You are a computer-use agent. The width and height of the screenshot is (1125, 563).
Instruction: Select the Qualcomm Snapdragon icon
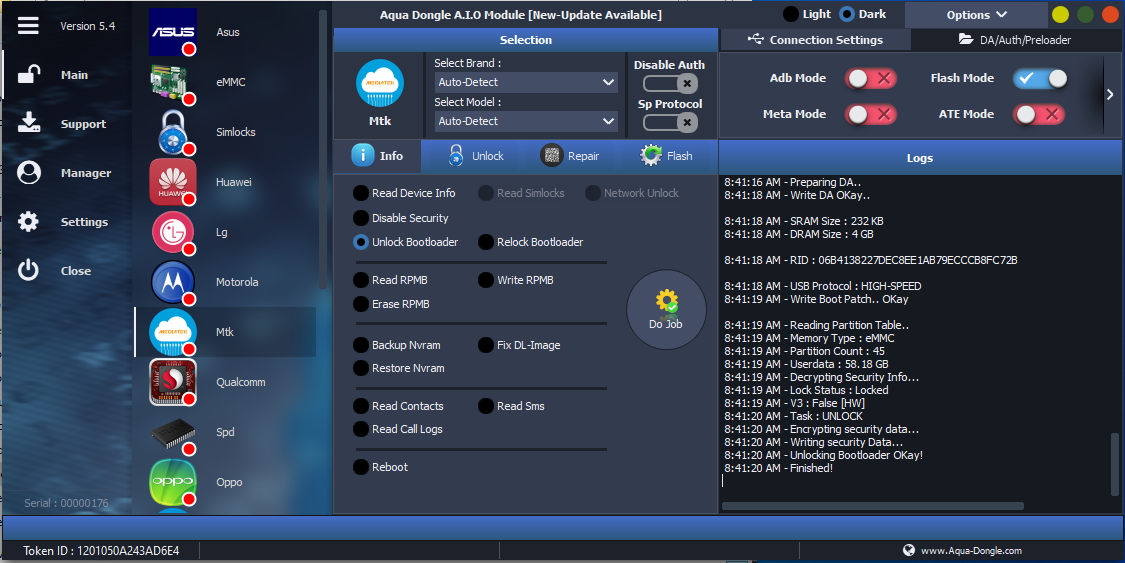(x=173, y=382)
